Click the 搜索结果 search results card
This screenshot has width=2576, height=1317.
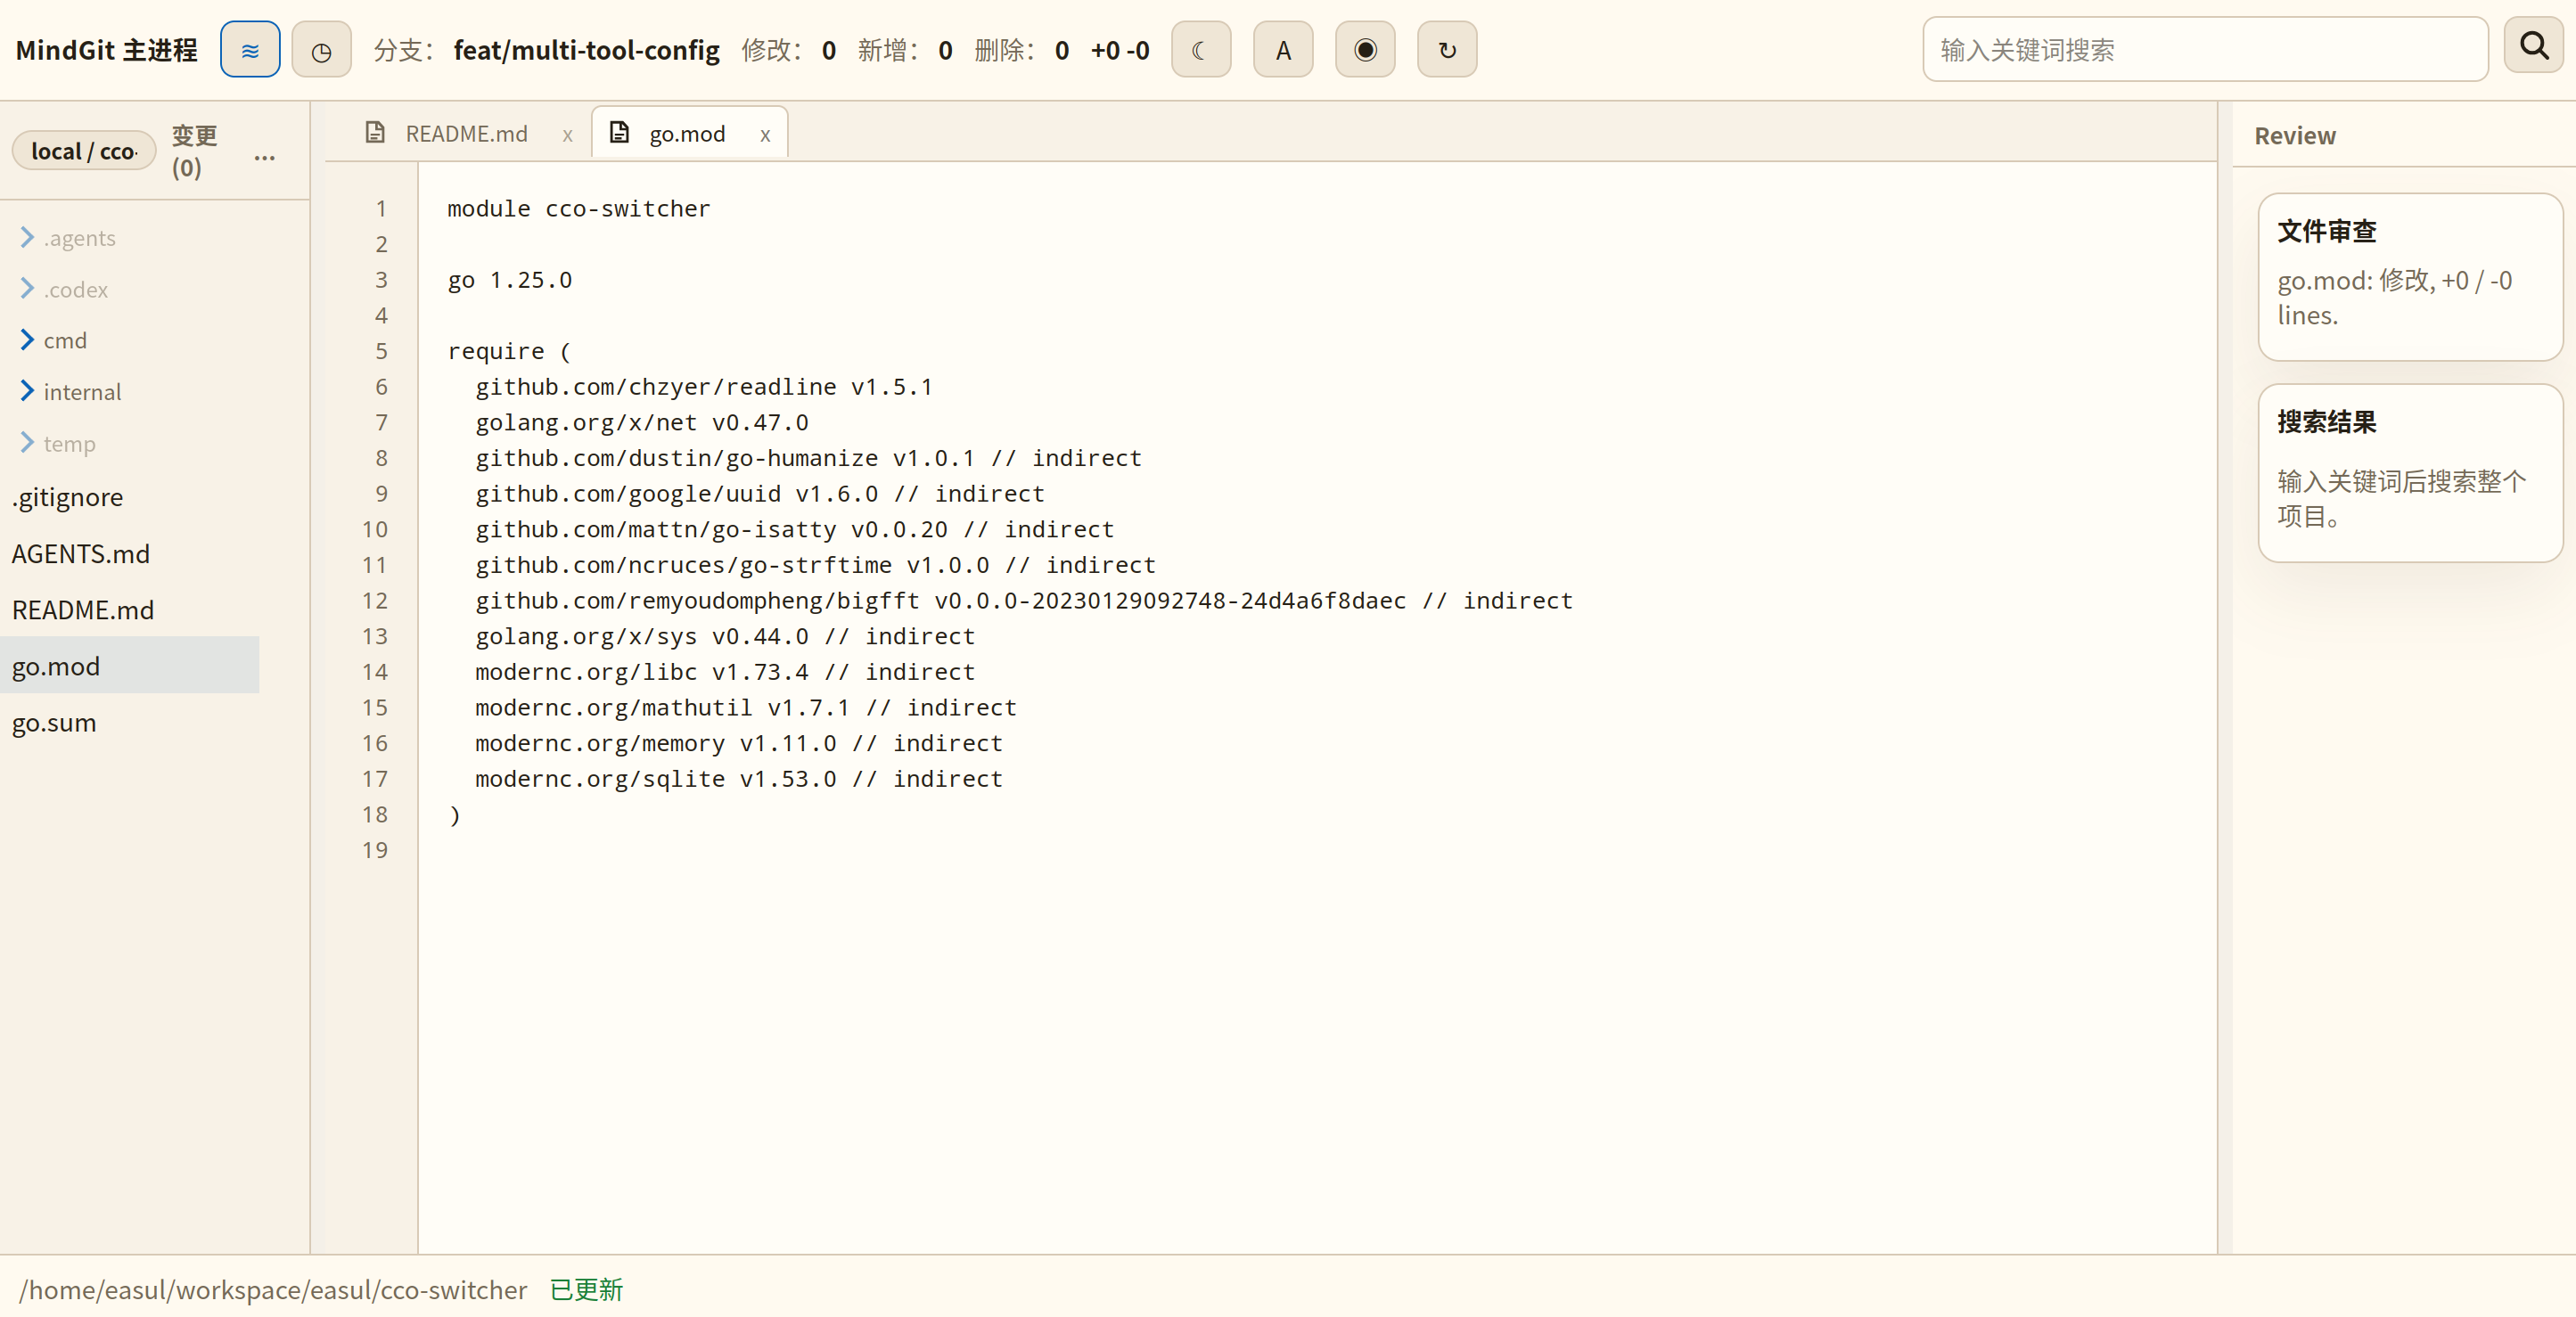[2410, 473]
